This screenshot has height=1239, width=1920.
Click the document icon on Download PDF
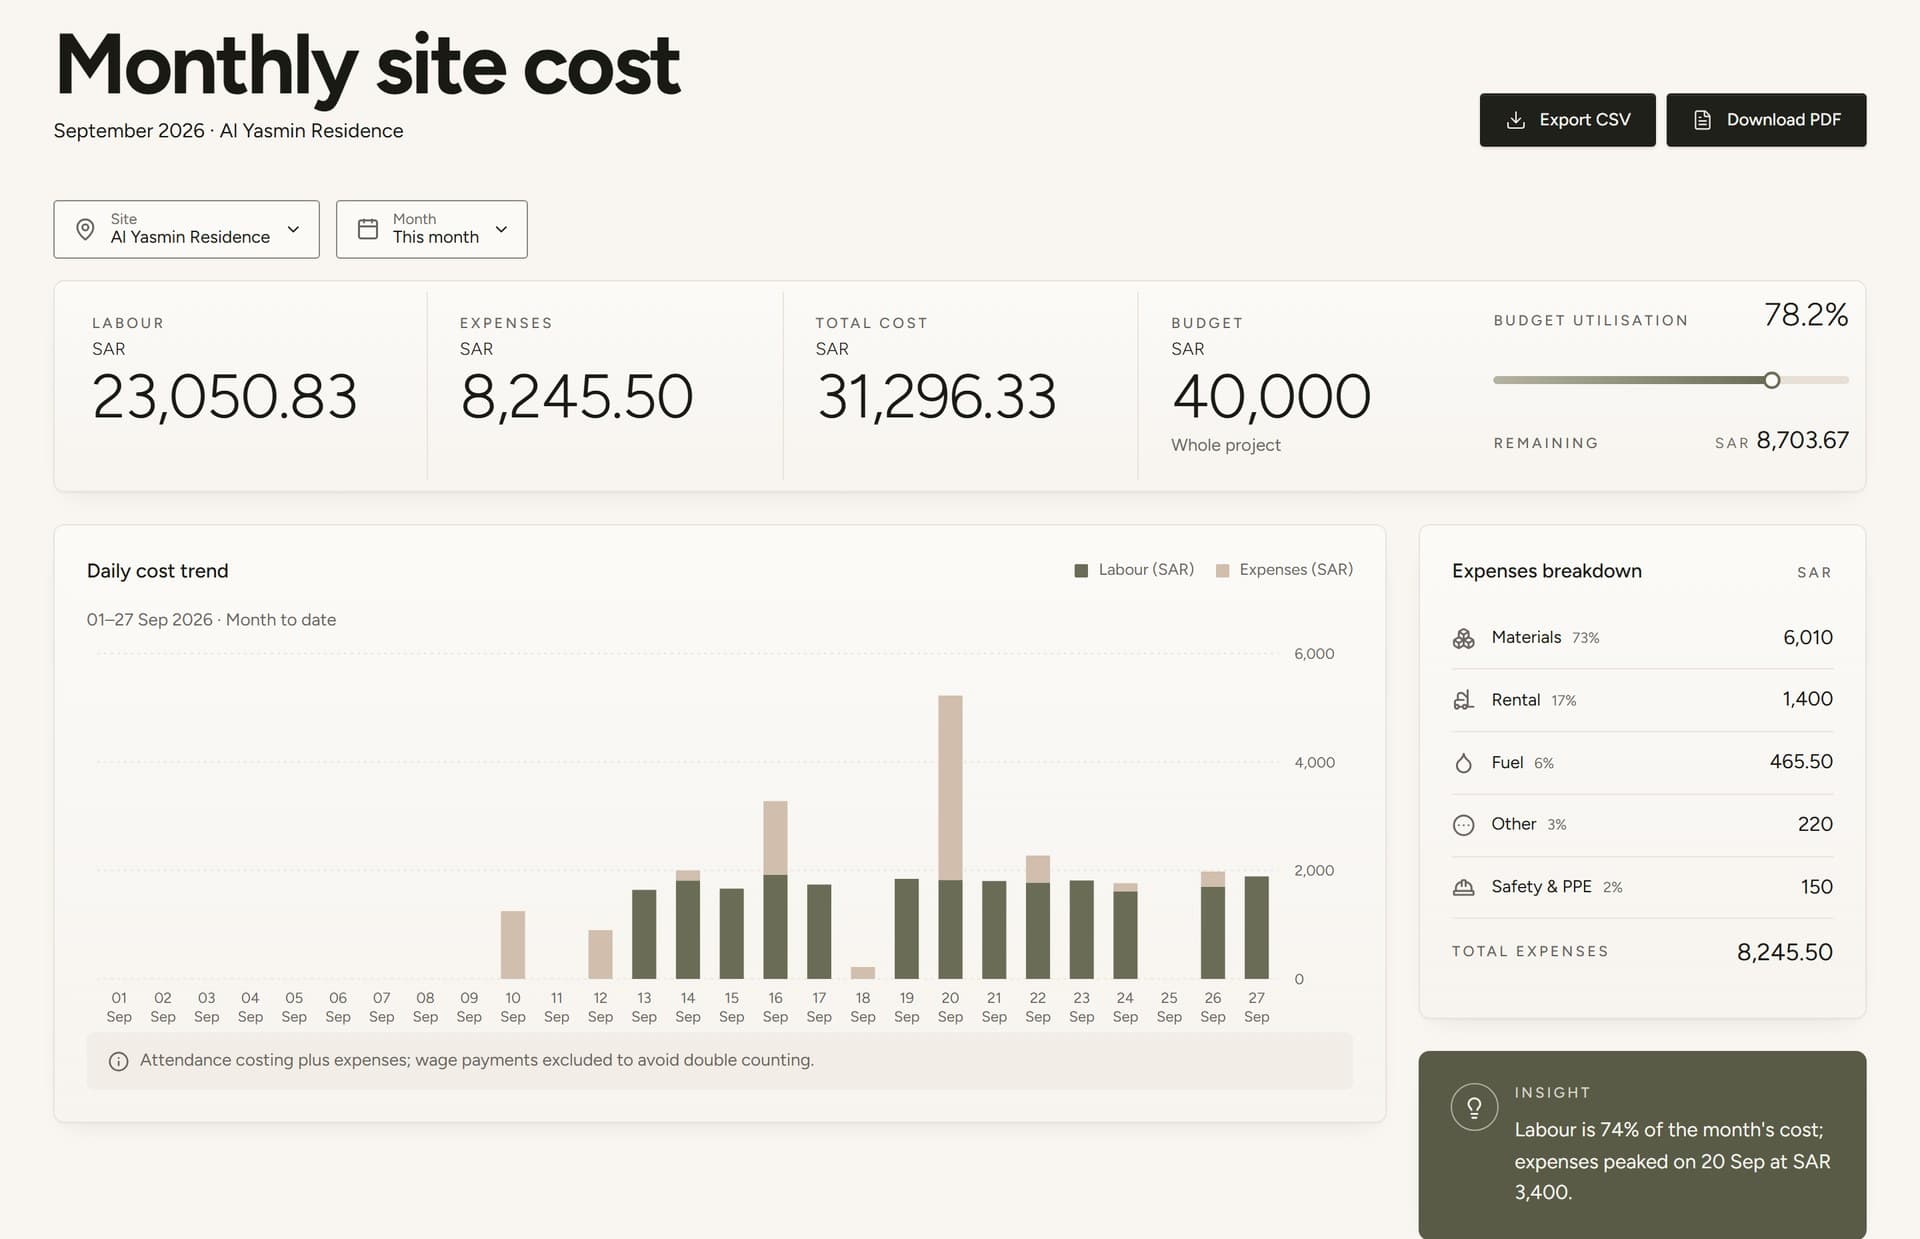coord(1702,120)
